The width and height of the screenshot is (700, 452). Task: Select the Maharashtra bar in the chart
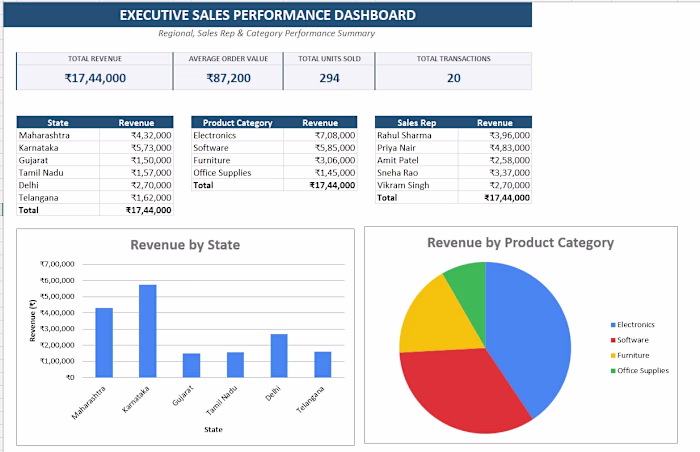pos(104,343)
